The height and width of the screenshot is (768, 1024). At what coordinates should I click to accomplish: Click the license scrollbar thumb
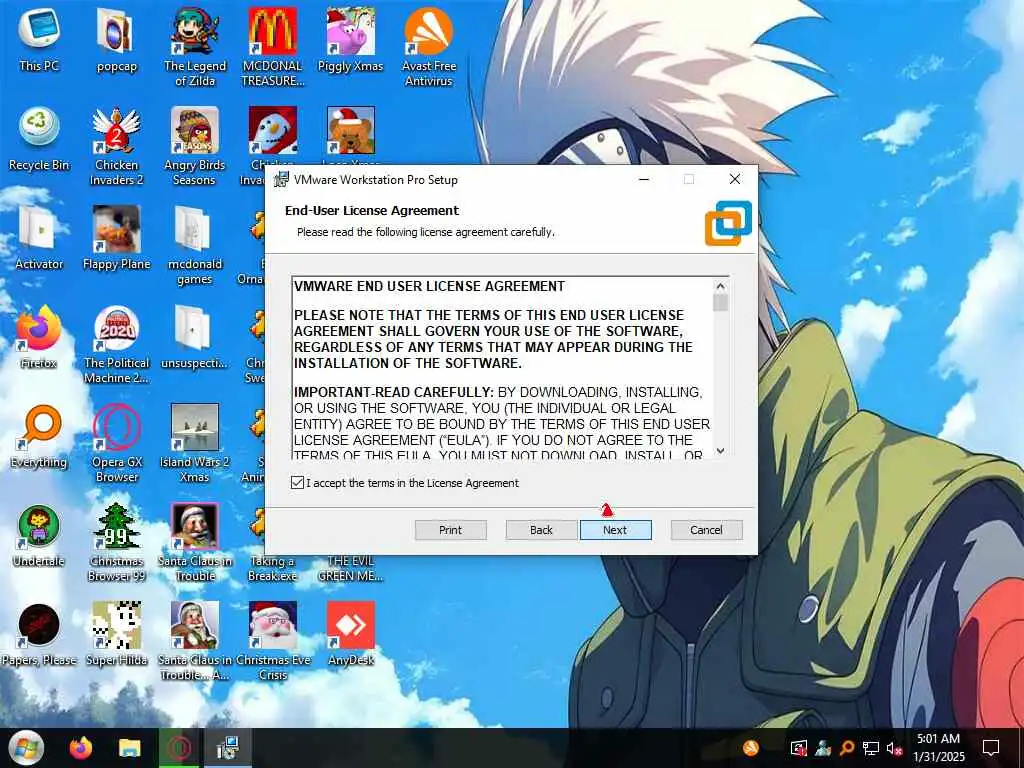(720, 303)
